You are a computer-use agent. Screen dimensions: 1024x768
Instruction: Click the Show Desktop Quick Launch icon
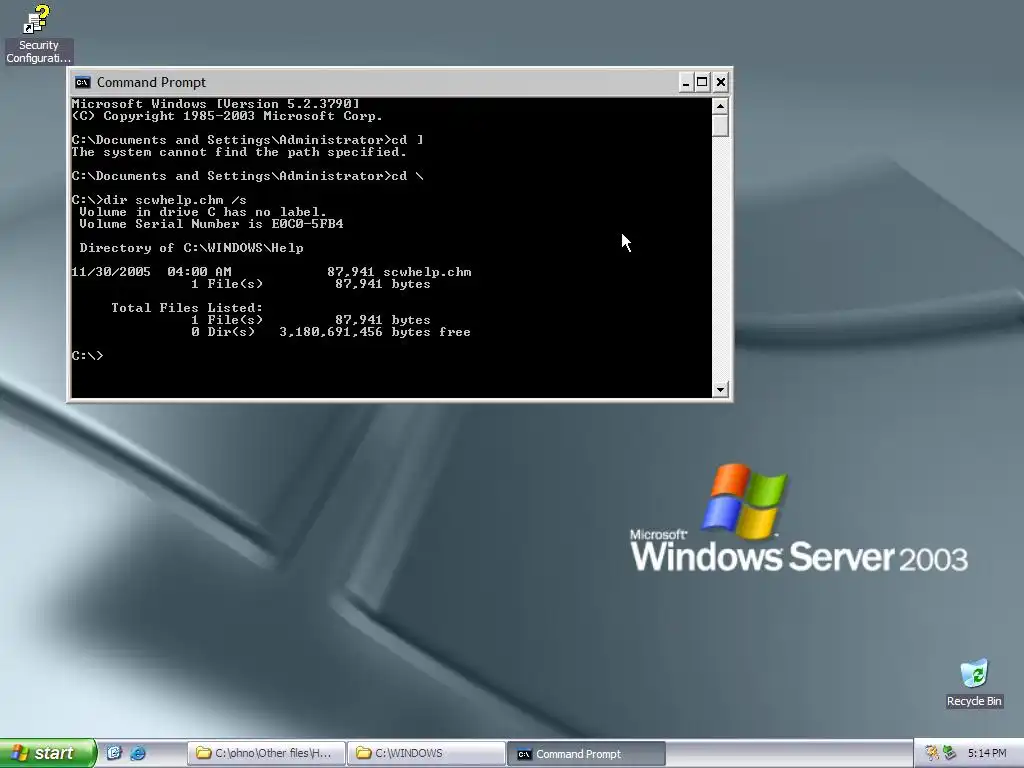pos(114,753)
